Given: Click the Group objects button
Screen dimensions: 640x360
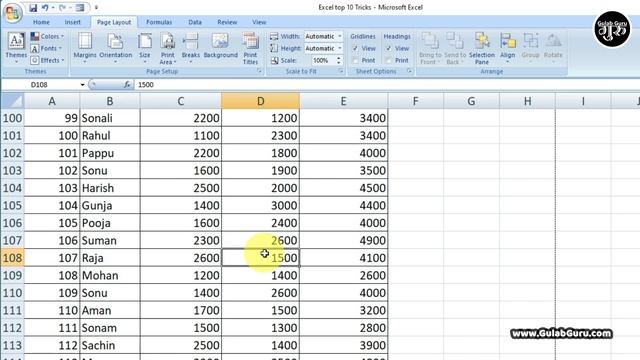Looking at the screenshot, I should (x=531, y=48).
